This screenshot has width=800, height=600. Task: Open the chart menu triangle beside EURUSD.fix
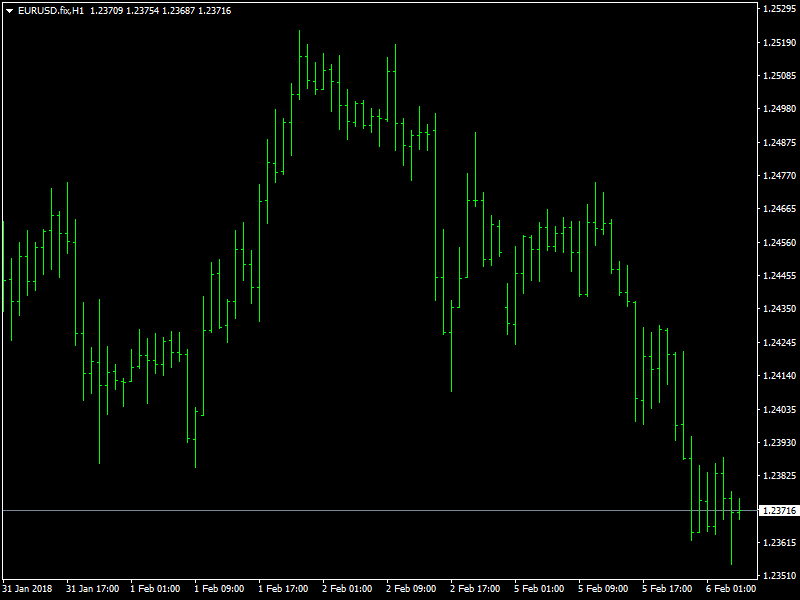pos(9,11)
